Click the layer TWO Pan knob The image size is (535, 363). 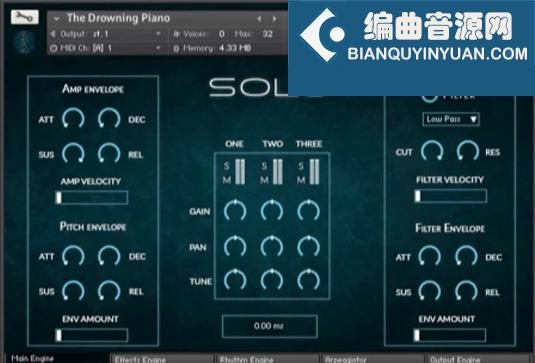coord(272,246)
